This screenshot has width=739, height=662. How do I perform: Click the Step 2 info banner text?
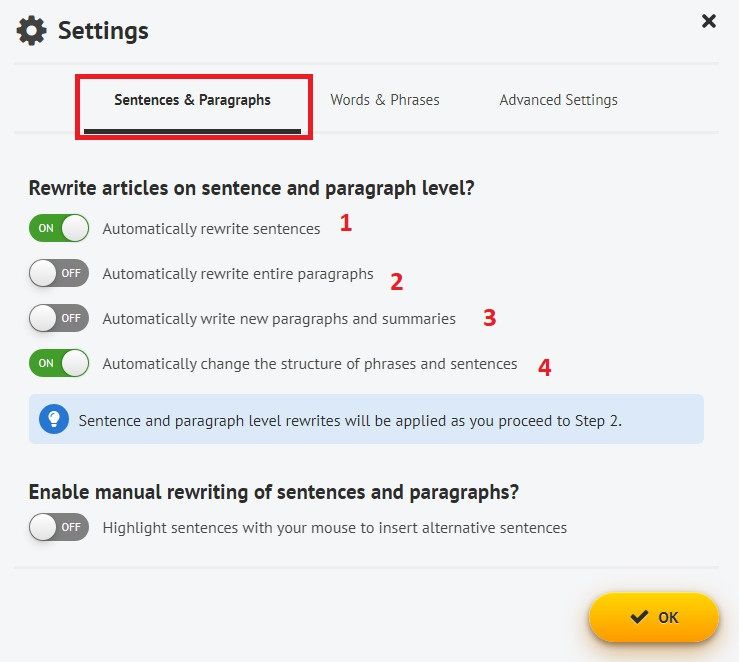[x=350, y=420]
